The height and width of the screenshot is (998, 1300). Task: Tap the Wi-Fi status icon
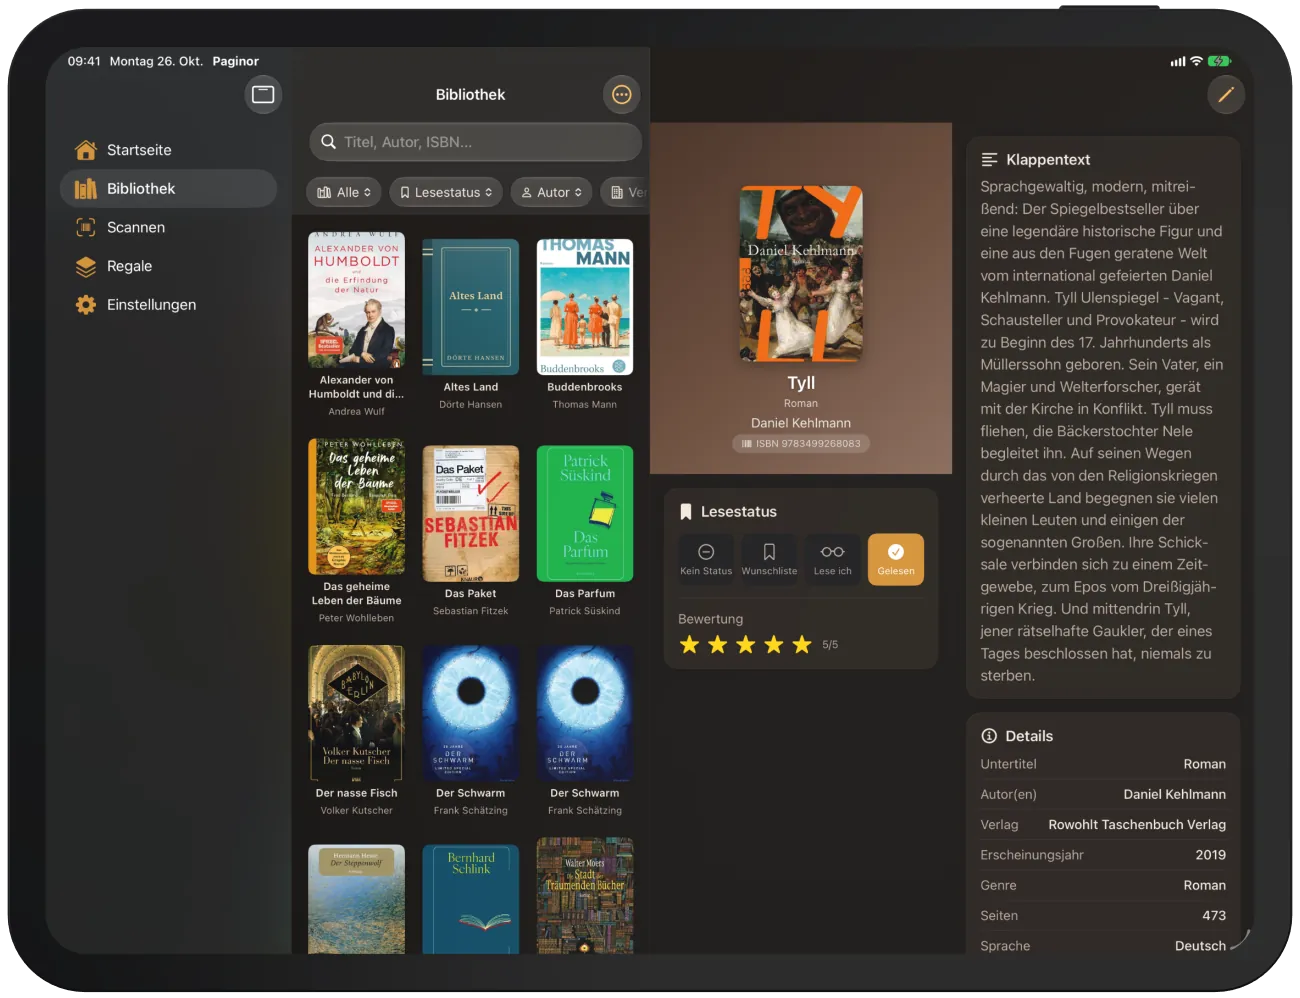[1196, 61]
